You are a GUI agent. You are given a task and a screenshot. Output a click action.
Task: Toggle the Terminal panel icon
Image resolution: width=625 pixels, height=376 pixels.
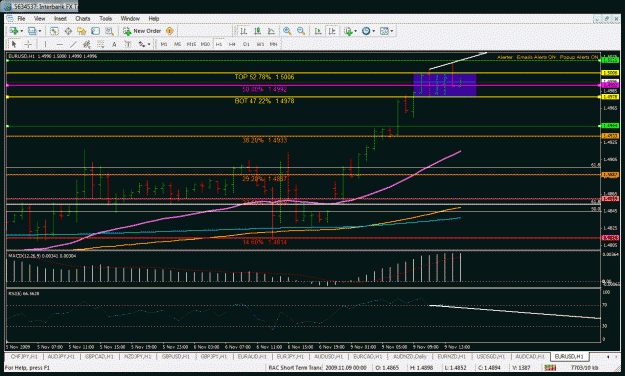[x=95, y=31]
